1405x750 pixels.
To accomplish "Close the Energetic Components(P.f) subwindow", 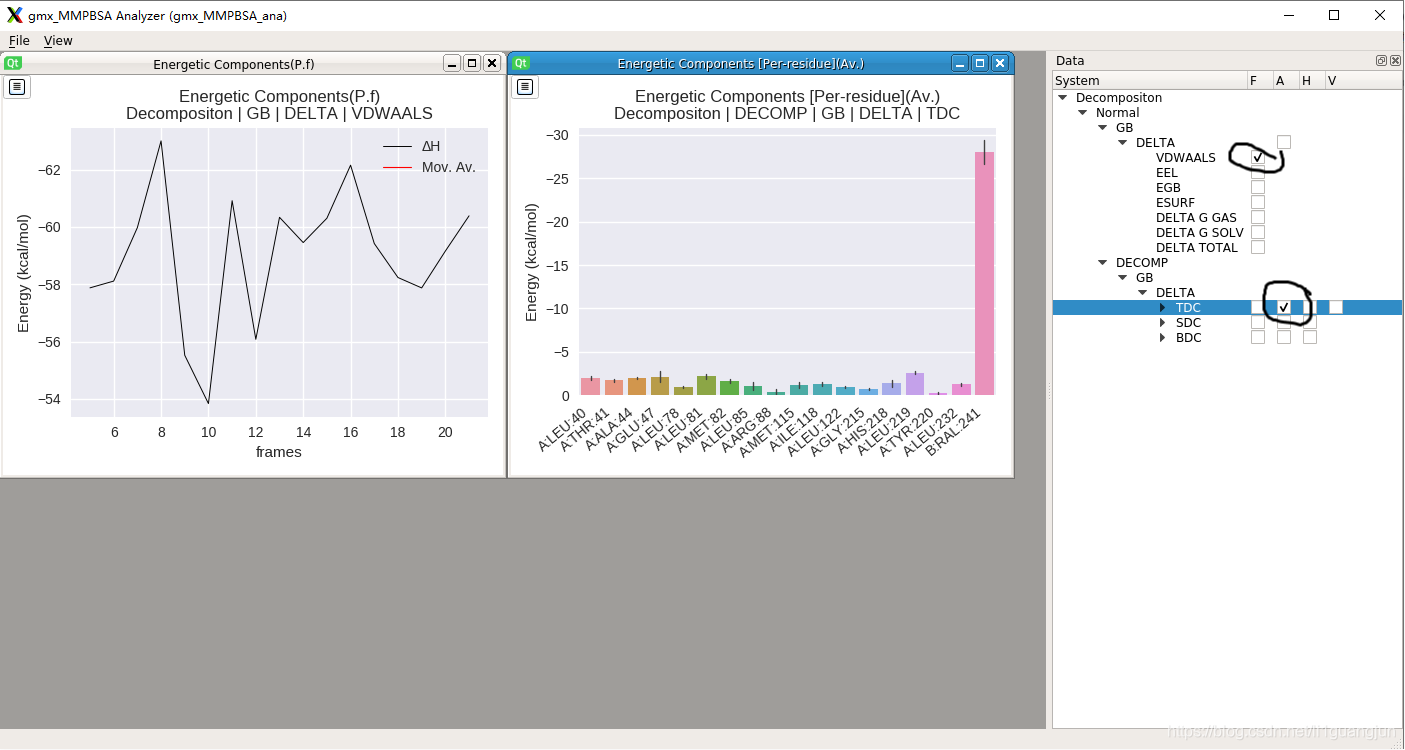I will (492, 63).
